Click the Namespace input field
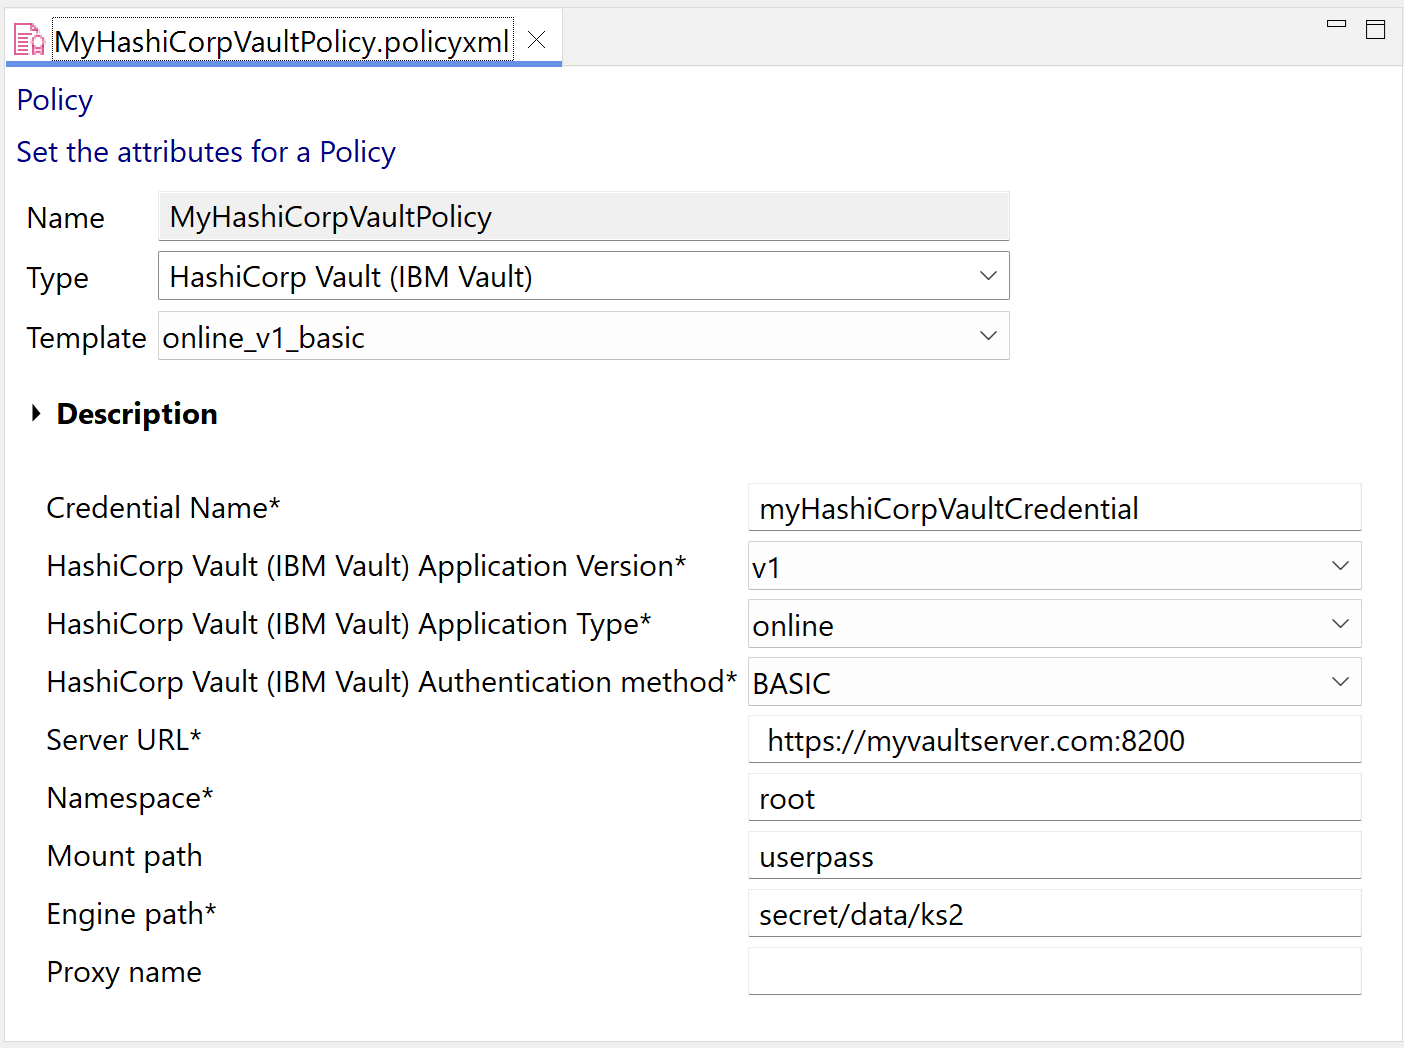Image resolution: width=1404 pixels, height=1048 pixels. 1055,798
